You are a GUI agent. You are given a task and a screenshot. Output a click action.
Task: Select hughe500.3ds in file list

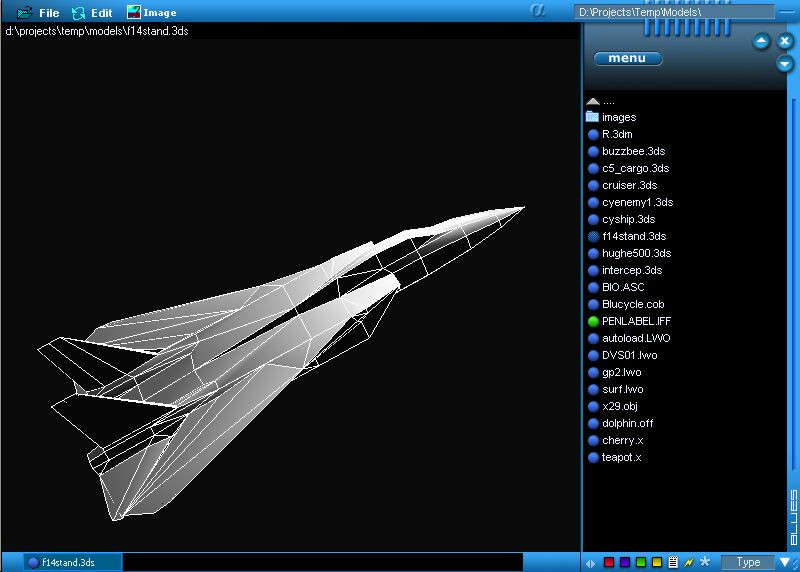coord(629,253)
